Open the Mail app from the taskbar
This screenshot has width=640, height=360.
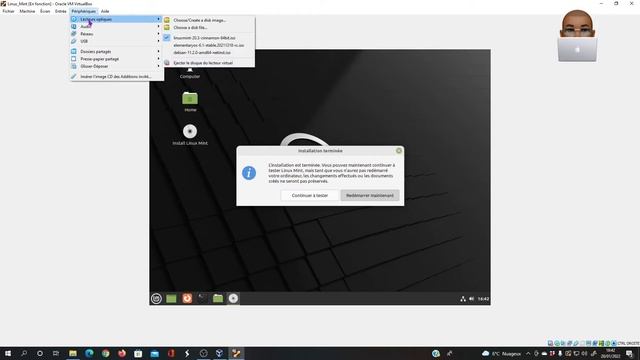tap(154, 353)
